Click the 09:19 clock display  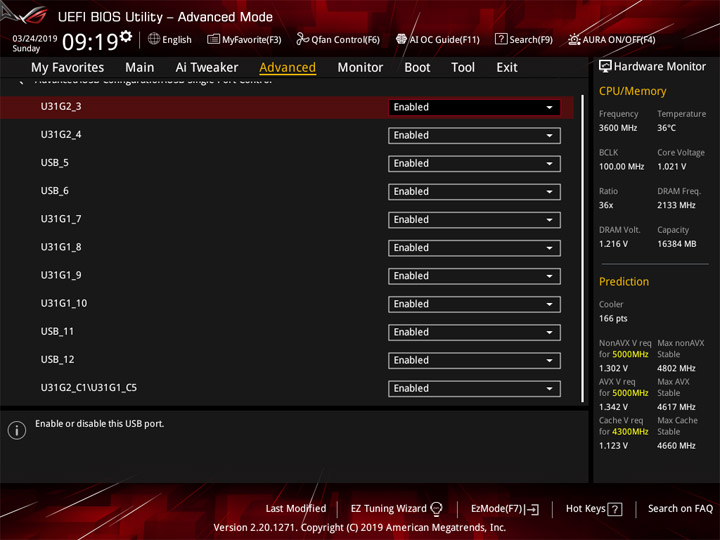tap(90, 42)
